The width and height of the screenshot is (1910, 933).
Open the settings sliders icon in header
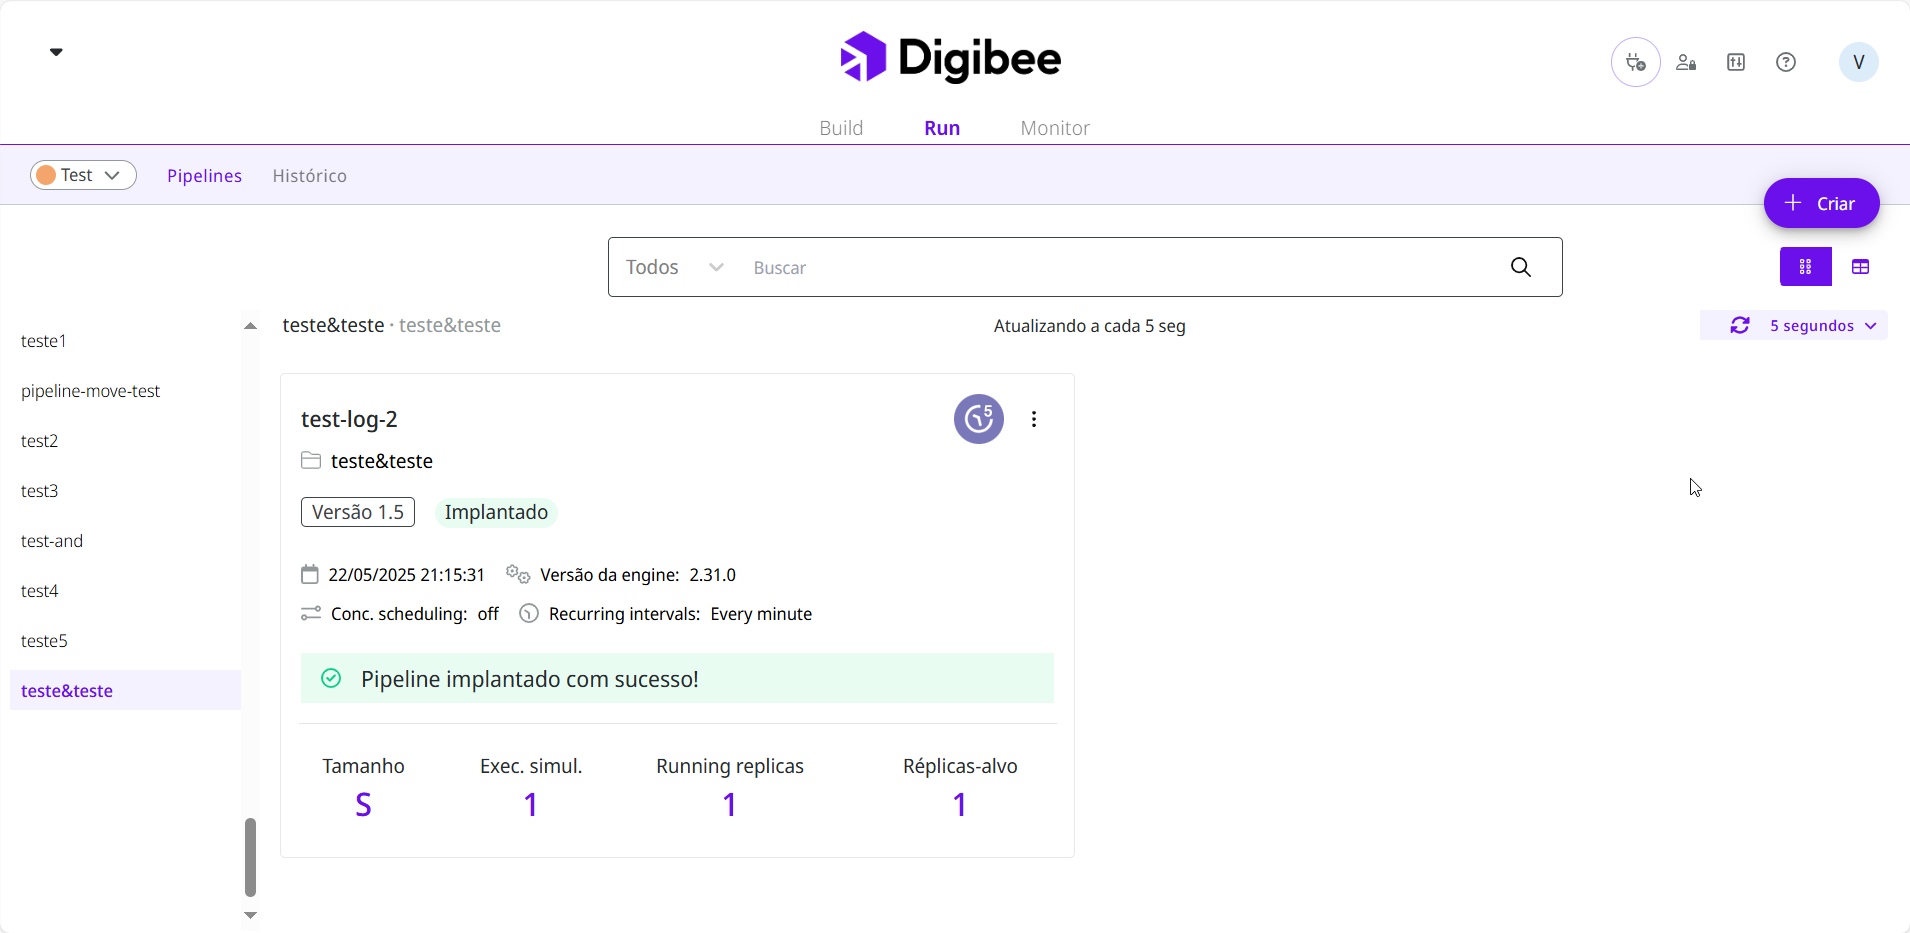click(1736, 62)
